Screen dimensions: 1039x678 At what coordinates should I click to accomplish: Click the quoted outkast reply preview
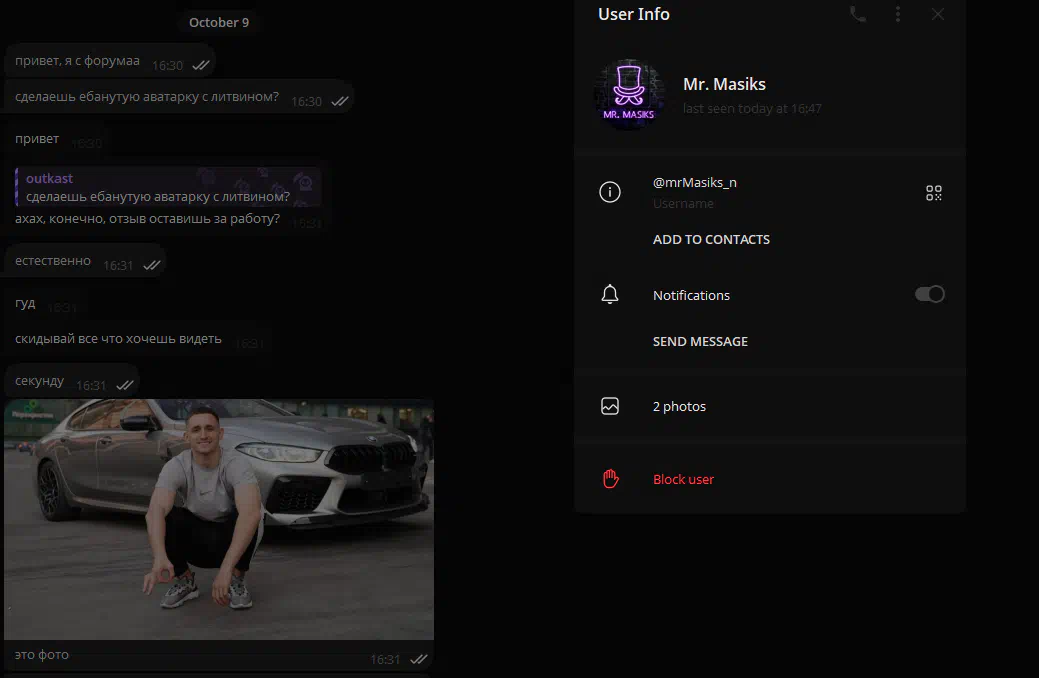pos(168,188)
